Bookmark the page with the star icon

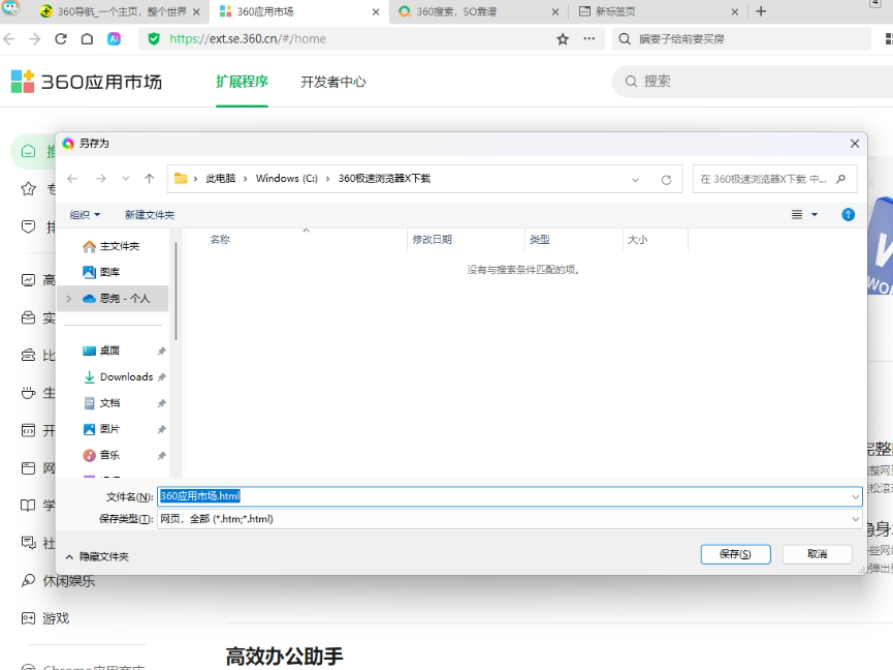(x=563, y=39)
